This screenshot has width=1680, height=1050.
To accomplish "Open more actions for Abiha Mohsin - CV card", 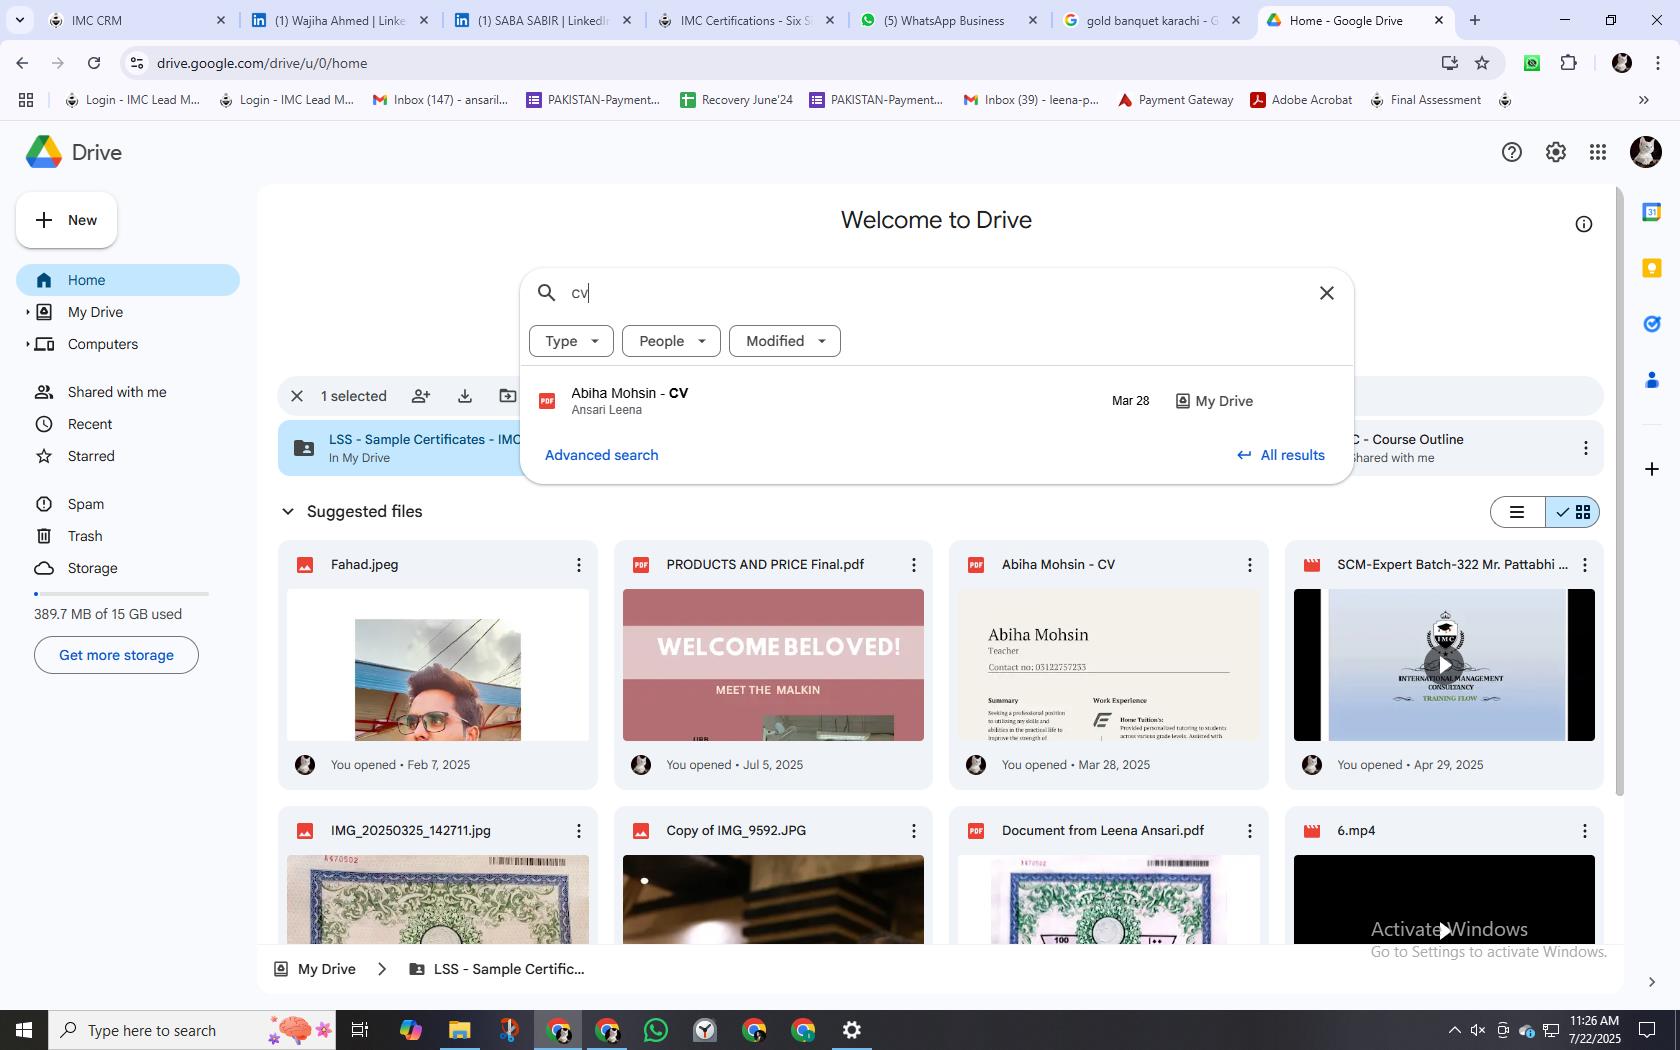I will [x=1249, y=565].
